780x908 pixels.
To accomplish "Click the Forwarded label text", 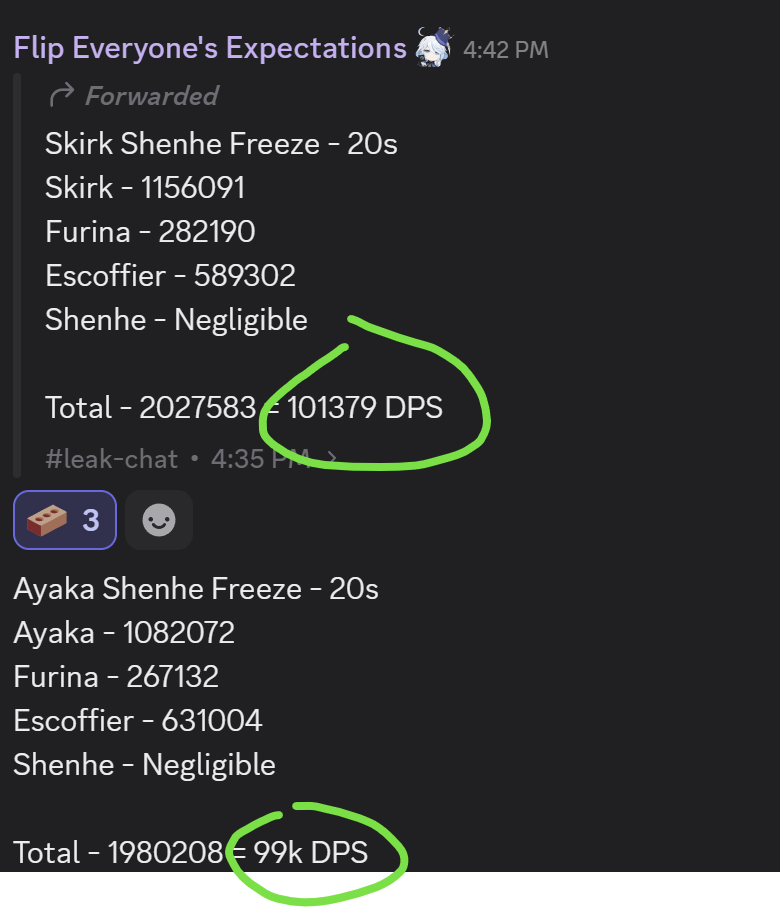I will [x=152, y=96].
